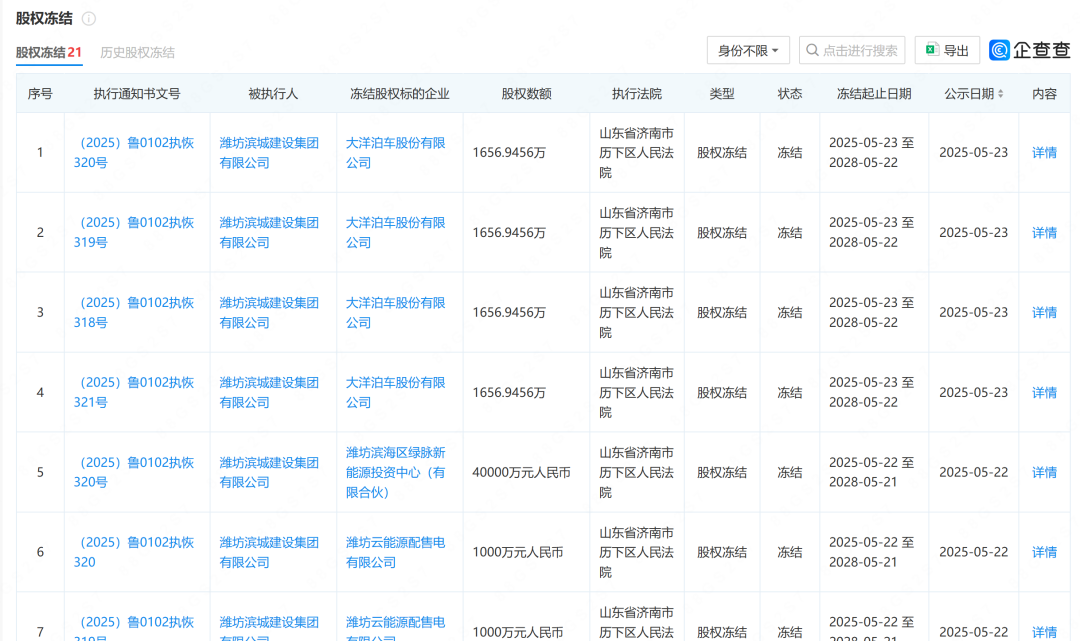View 详情 for row 2
The width and height of the screenshot is (1080, 641).
tap(1044, 233)
